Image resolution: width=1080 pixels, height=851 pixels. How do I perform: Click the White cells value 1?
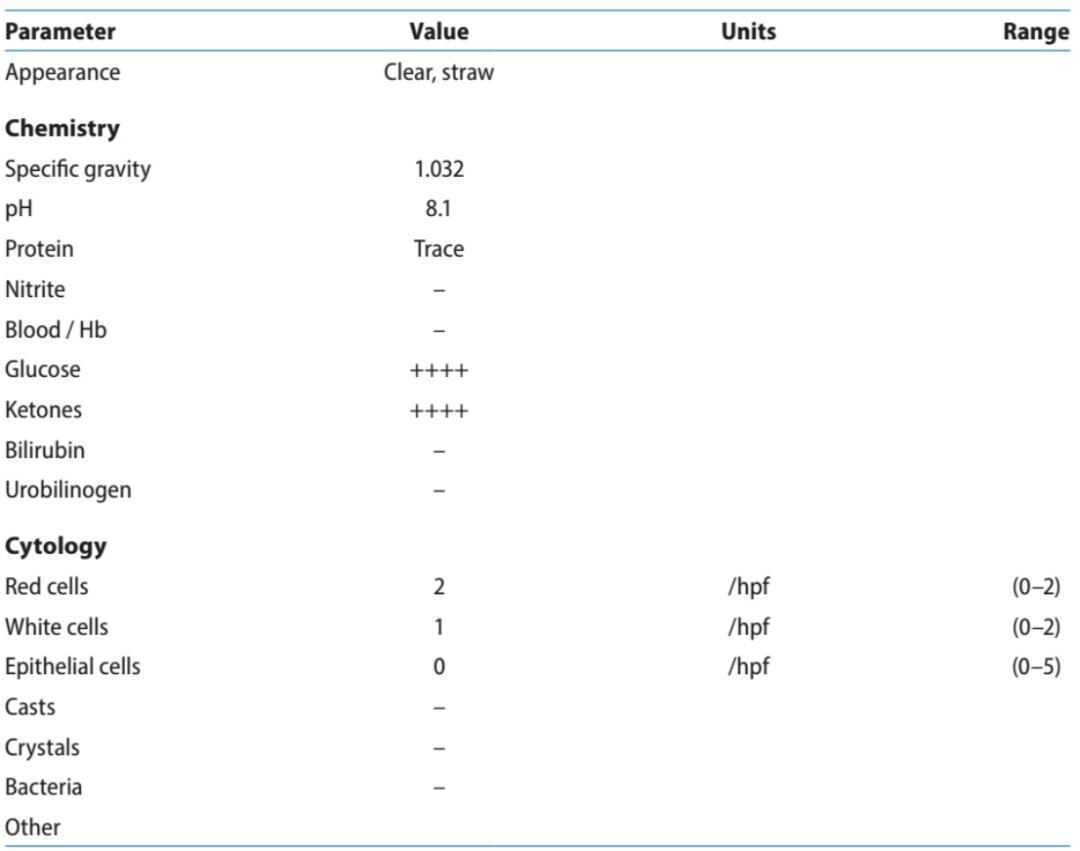point(439,627)
